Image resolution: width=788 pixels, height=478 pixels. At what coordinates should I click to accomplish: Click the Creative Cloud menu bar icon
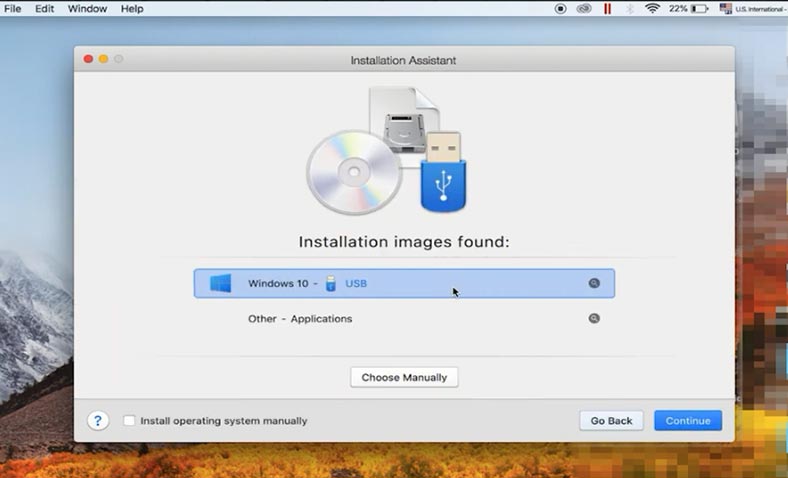tap(583, 9)
